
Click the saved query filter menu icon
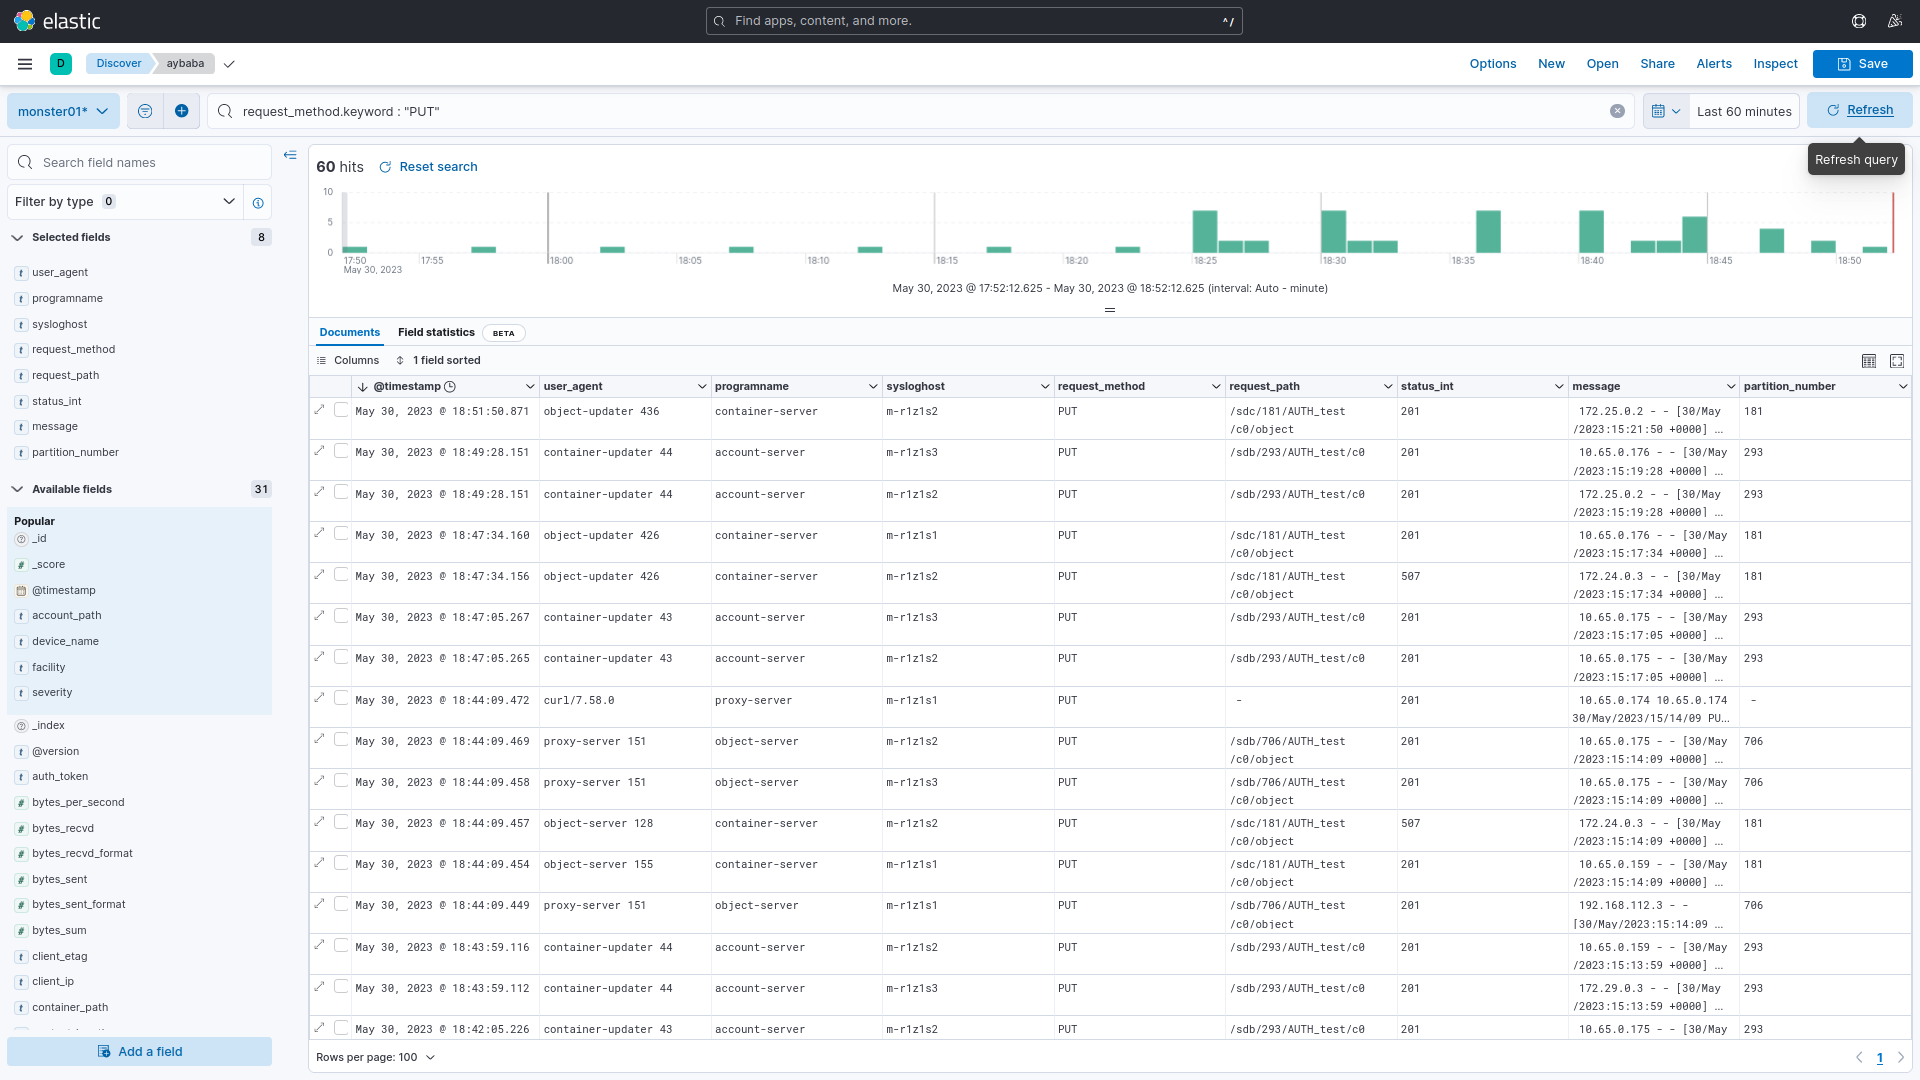click(145, 111)
